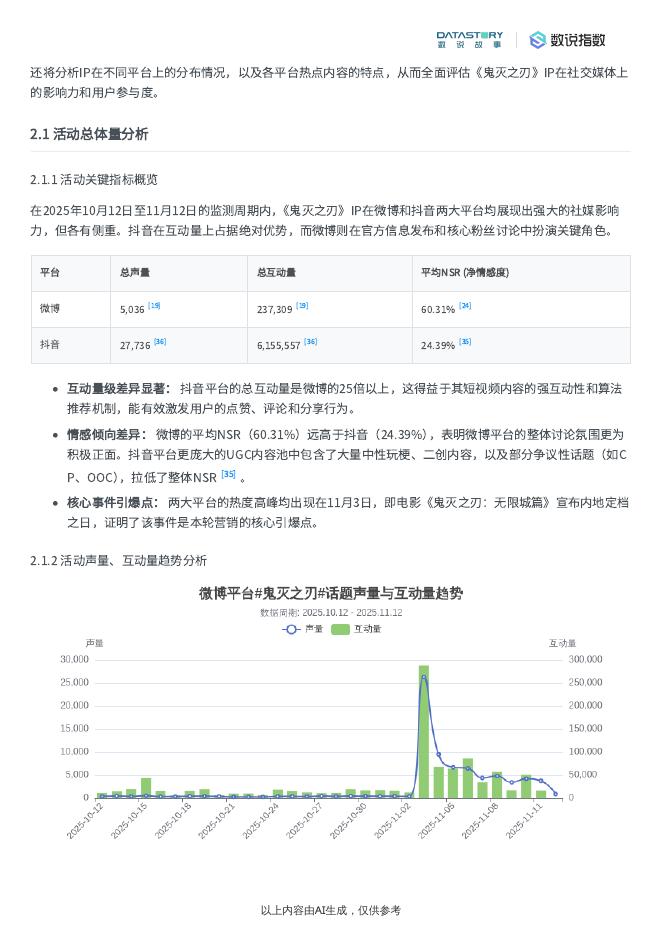Open citation [35] beside 24.39%
663x937 pixels.
coord(465,341)
